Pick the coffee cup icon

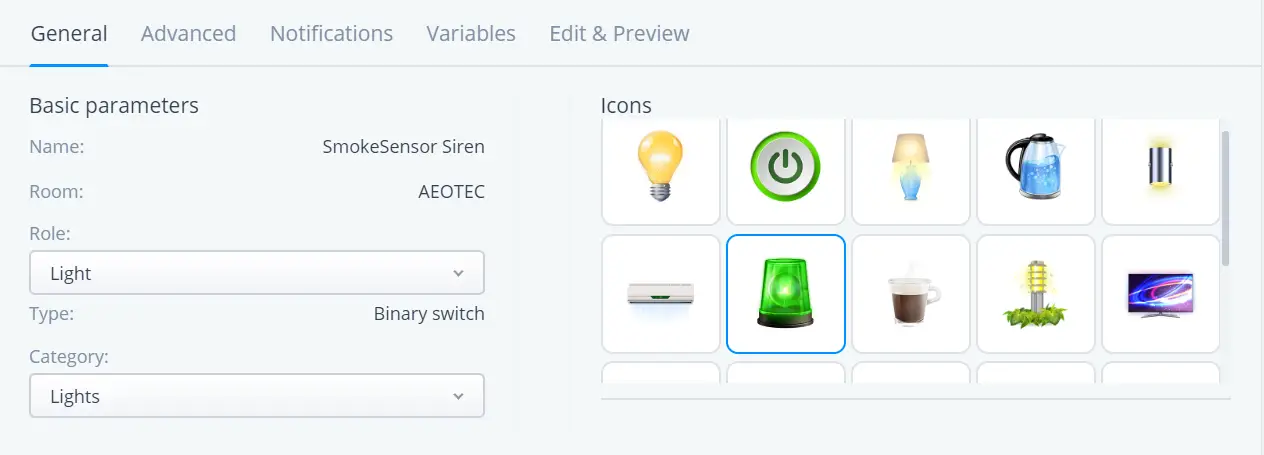pos(911,294)
